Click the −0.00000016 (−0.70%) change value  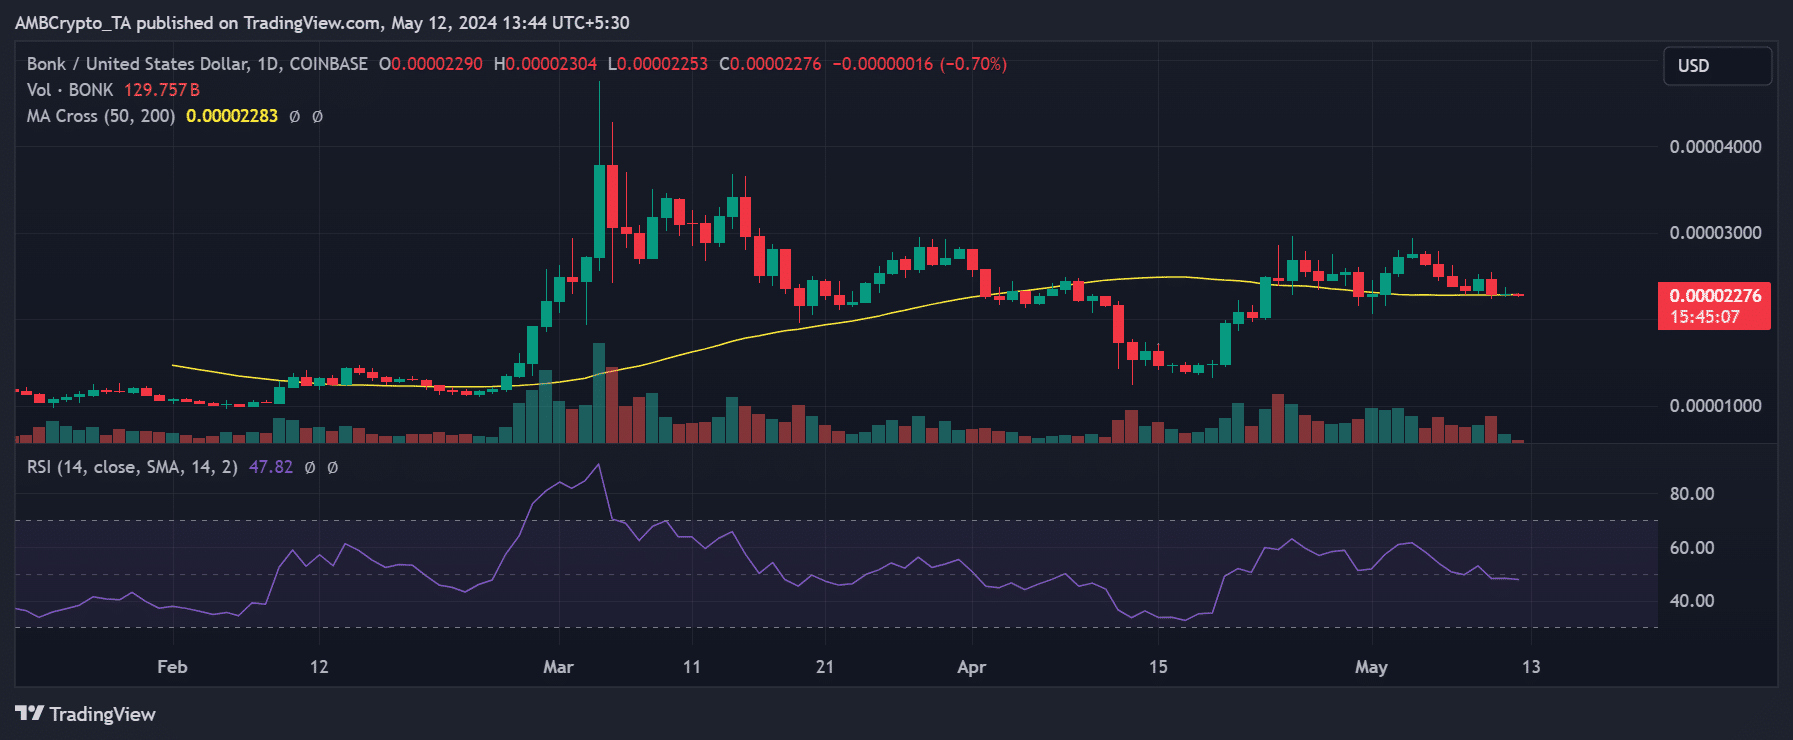[x=920, y=64]
